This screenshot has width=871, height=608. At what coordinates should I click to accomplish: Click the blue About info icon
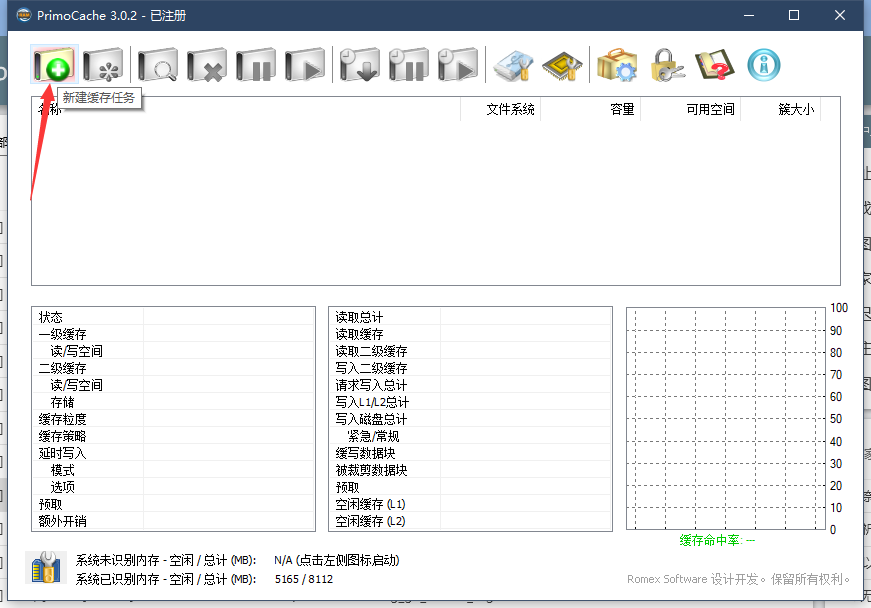pyautogui.click(x=764, y=66)
